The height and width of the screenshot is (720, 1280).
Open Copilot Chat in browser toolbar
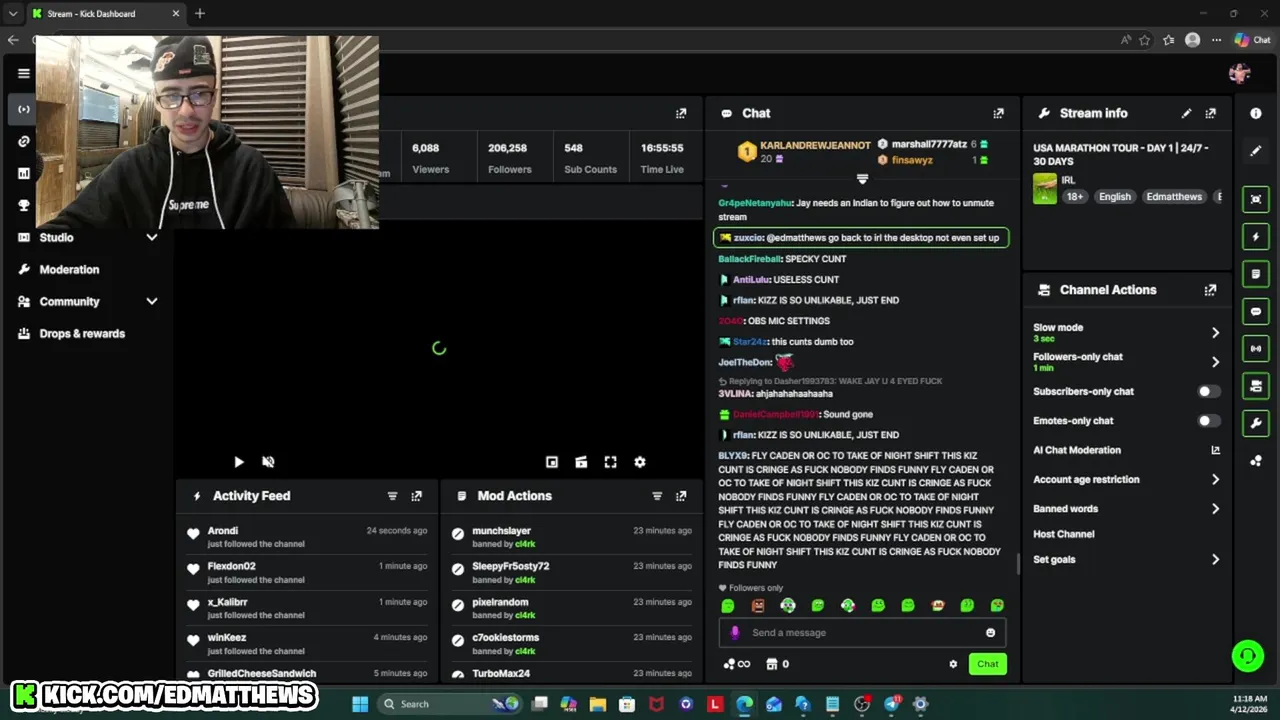(x=1253, y=40)
